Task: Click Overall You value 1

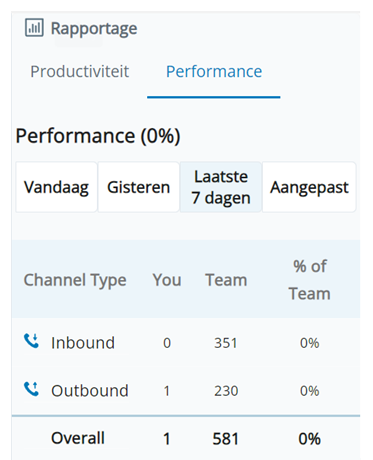Action: [x=167, y=439]
